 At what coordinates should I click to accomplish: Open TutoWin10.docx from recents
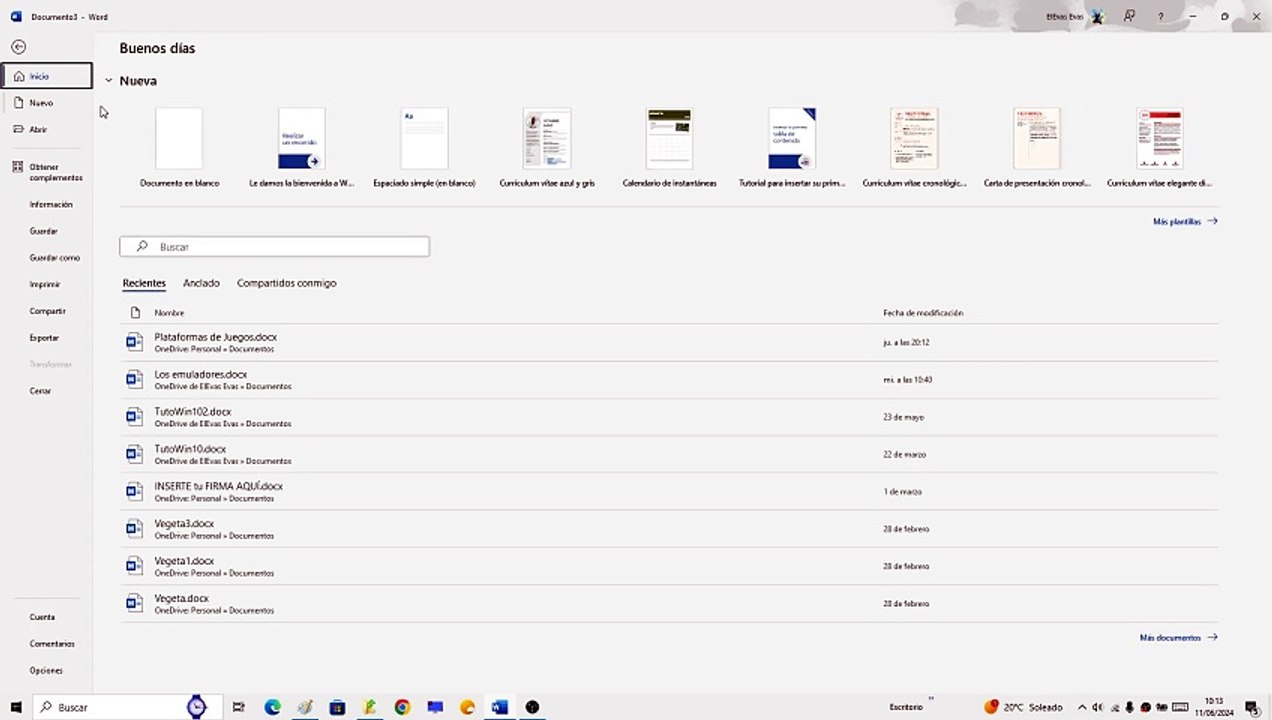pos(670,454)
